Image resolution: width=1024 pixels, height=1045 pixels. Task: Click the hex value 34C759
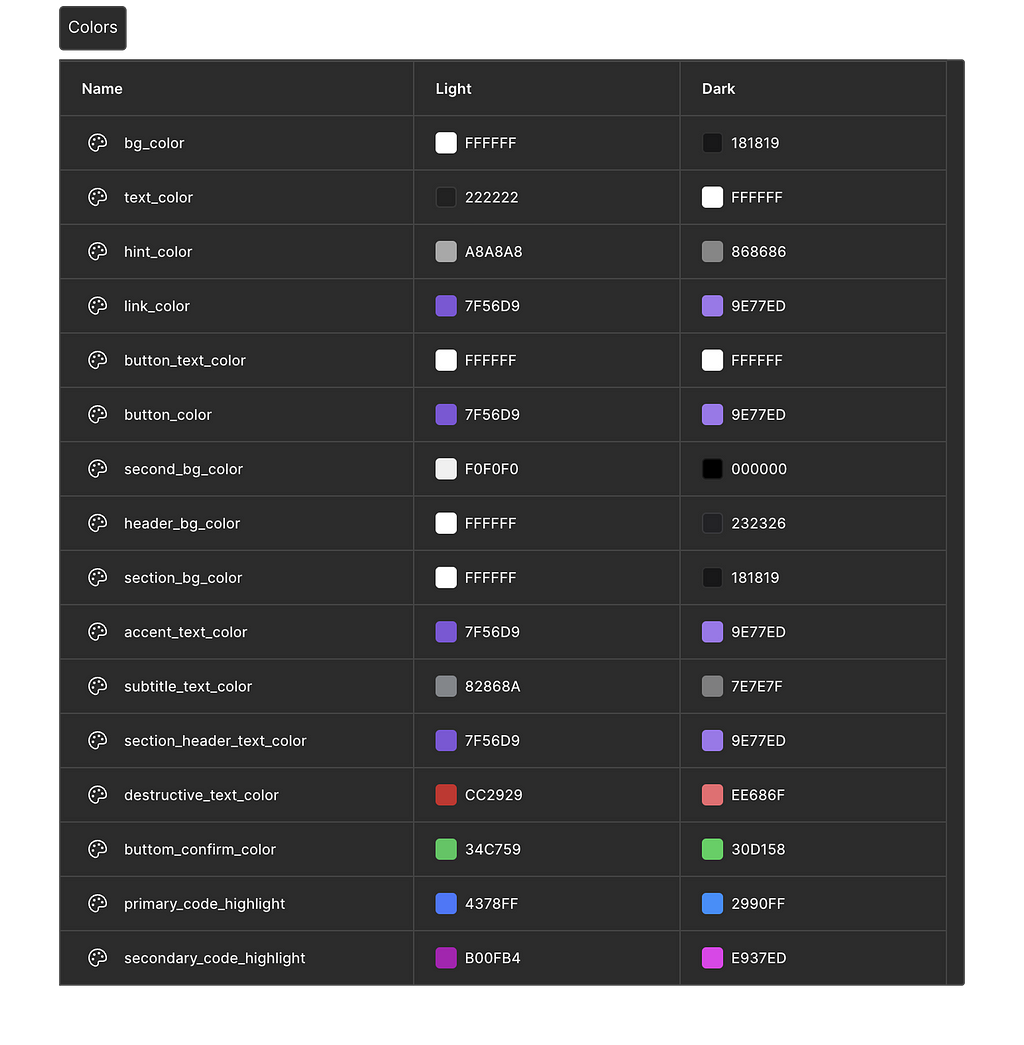[493, 849]
